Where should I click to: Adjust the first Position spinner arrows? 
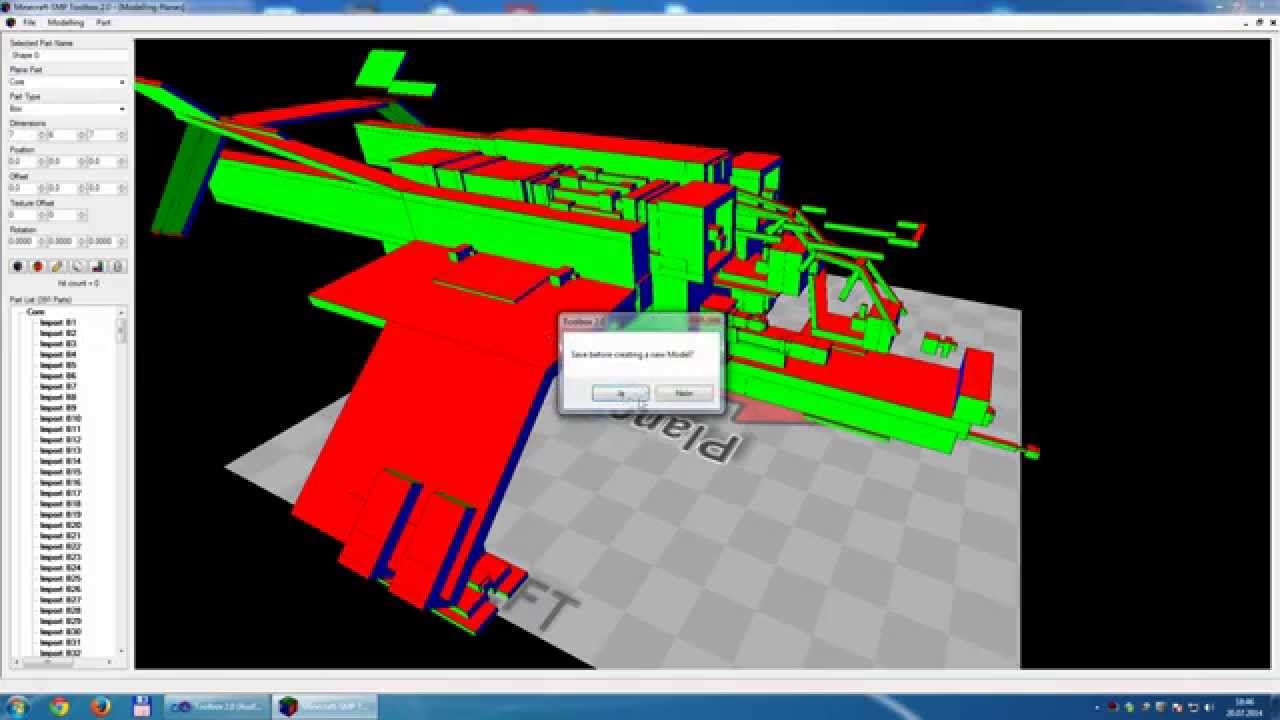(42, 161)
